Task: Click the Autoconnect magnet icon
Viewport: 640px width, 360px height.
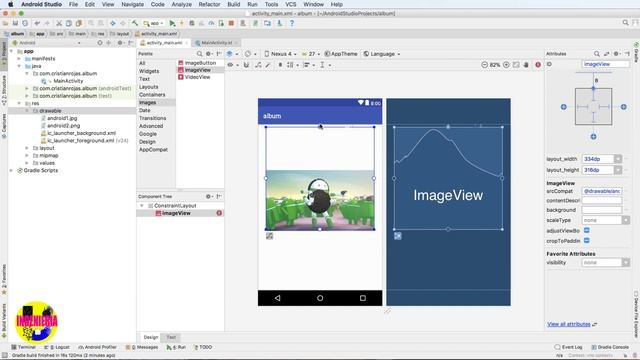Action: coord(246,65)
